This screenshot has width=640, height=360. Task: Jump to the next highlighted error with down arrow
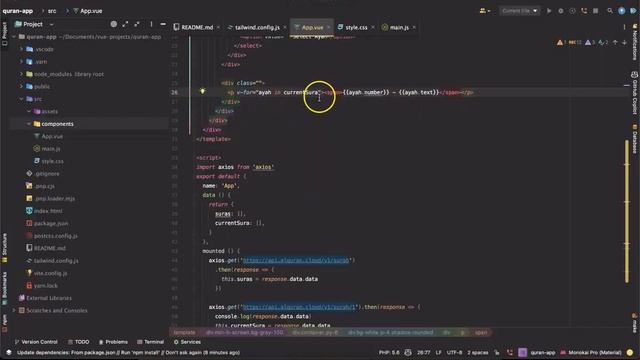point(624,42)
